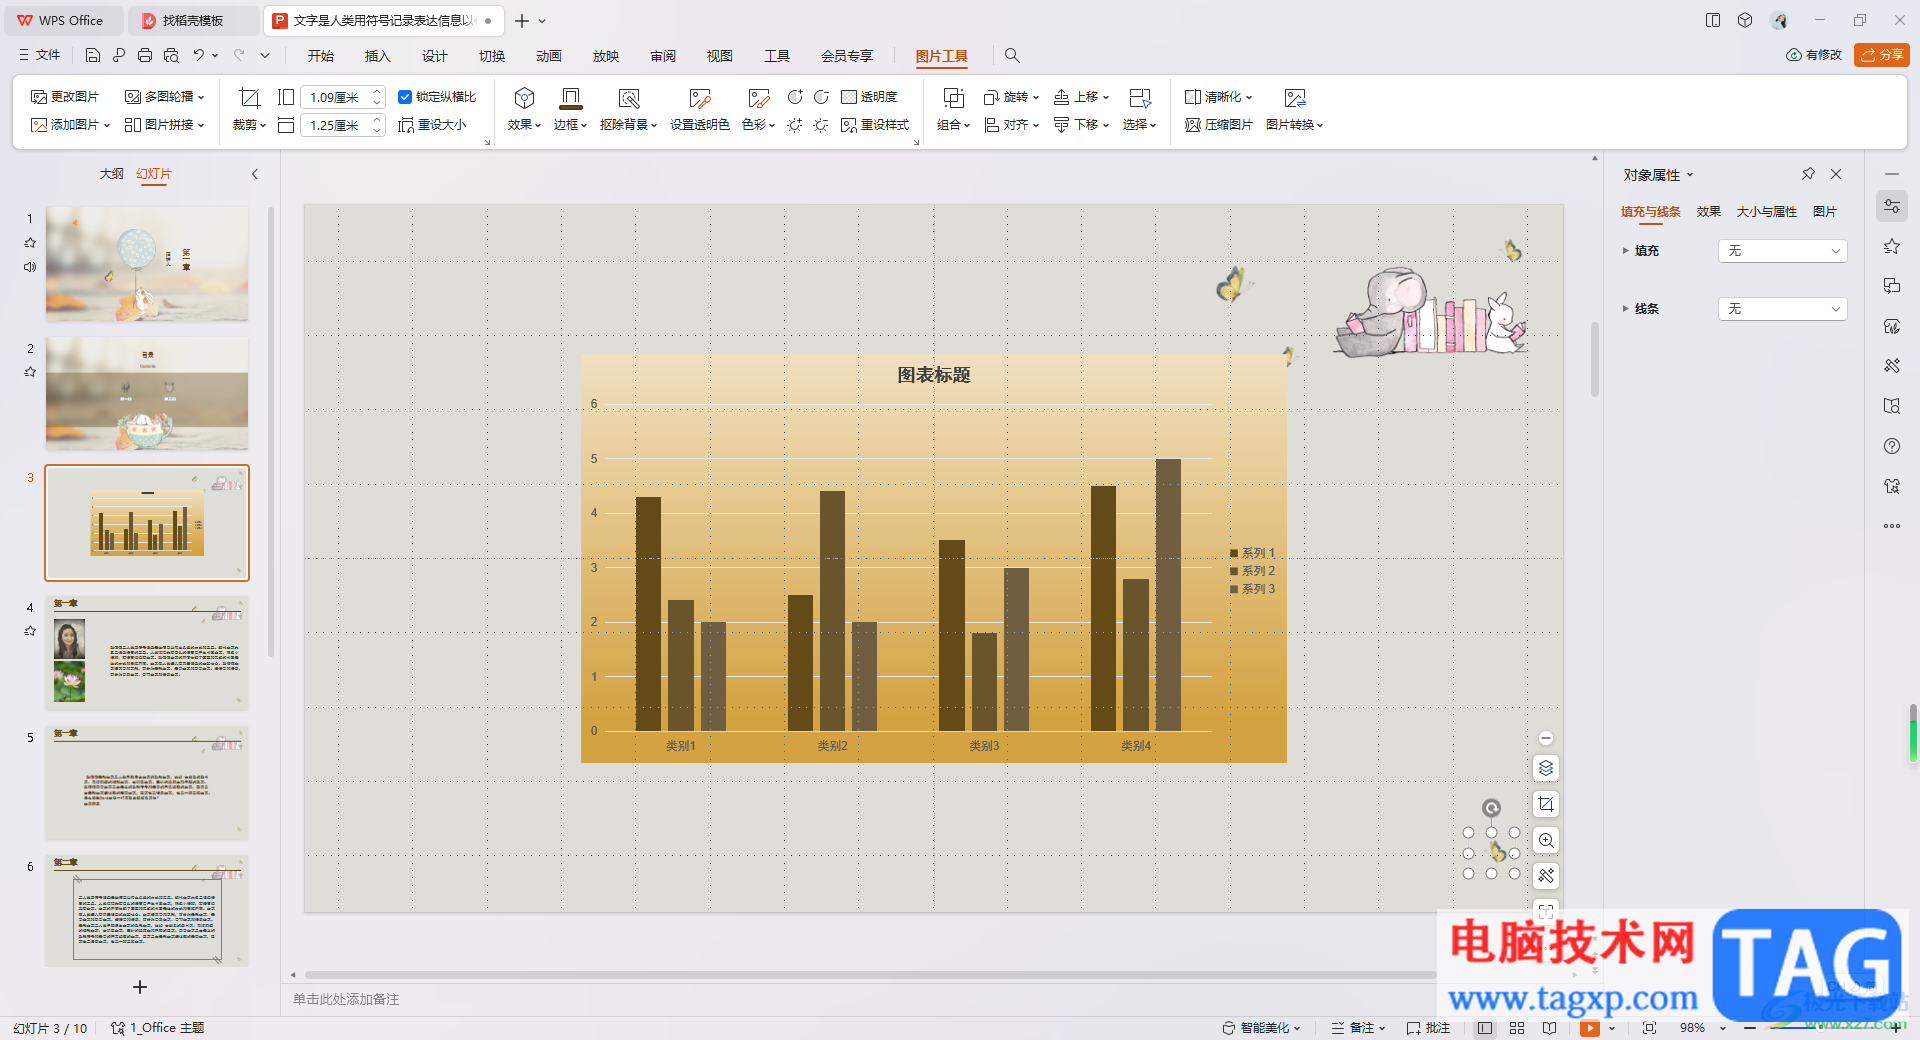Click the Set Transparent Color (设置透明色) icon

tap(699, 98)
